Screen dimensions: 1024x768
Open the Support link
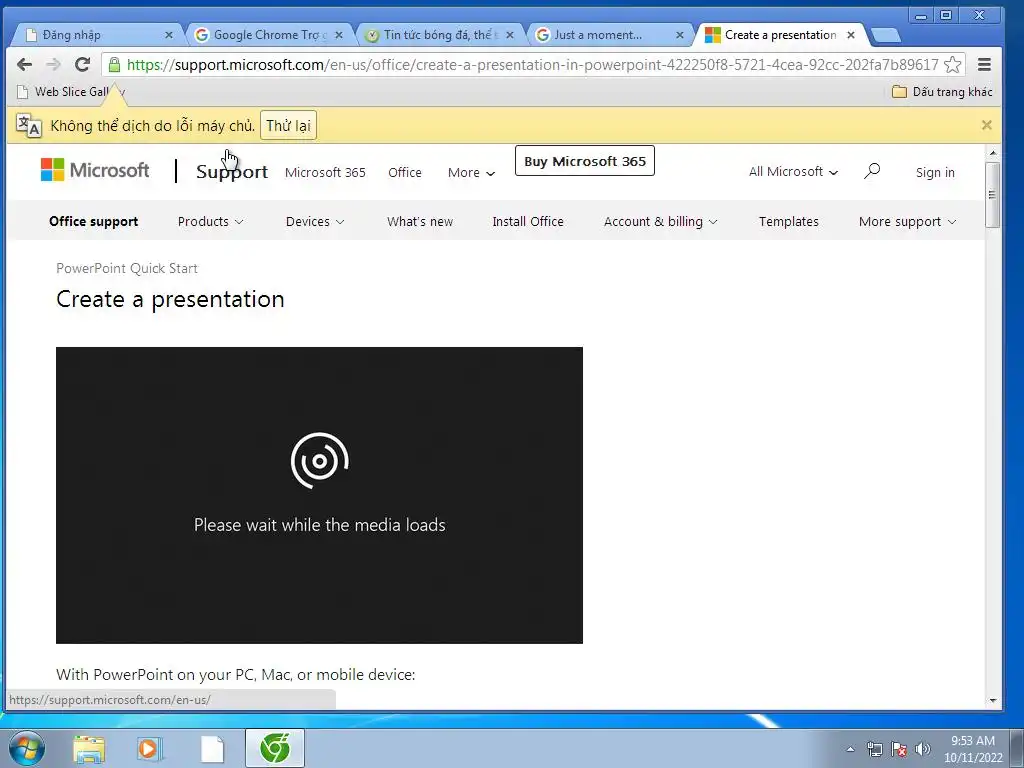coord(232,172)
